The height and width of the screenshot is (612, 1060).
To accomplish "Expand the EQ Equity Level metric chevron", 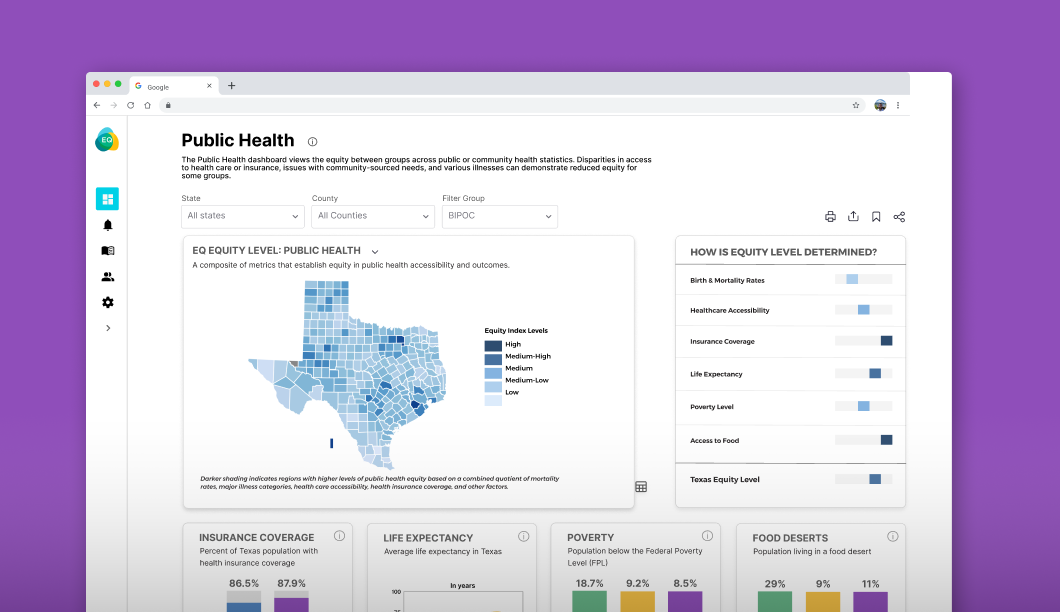I will (375, 252).
